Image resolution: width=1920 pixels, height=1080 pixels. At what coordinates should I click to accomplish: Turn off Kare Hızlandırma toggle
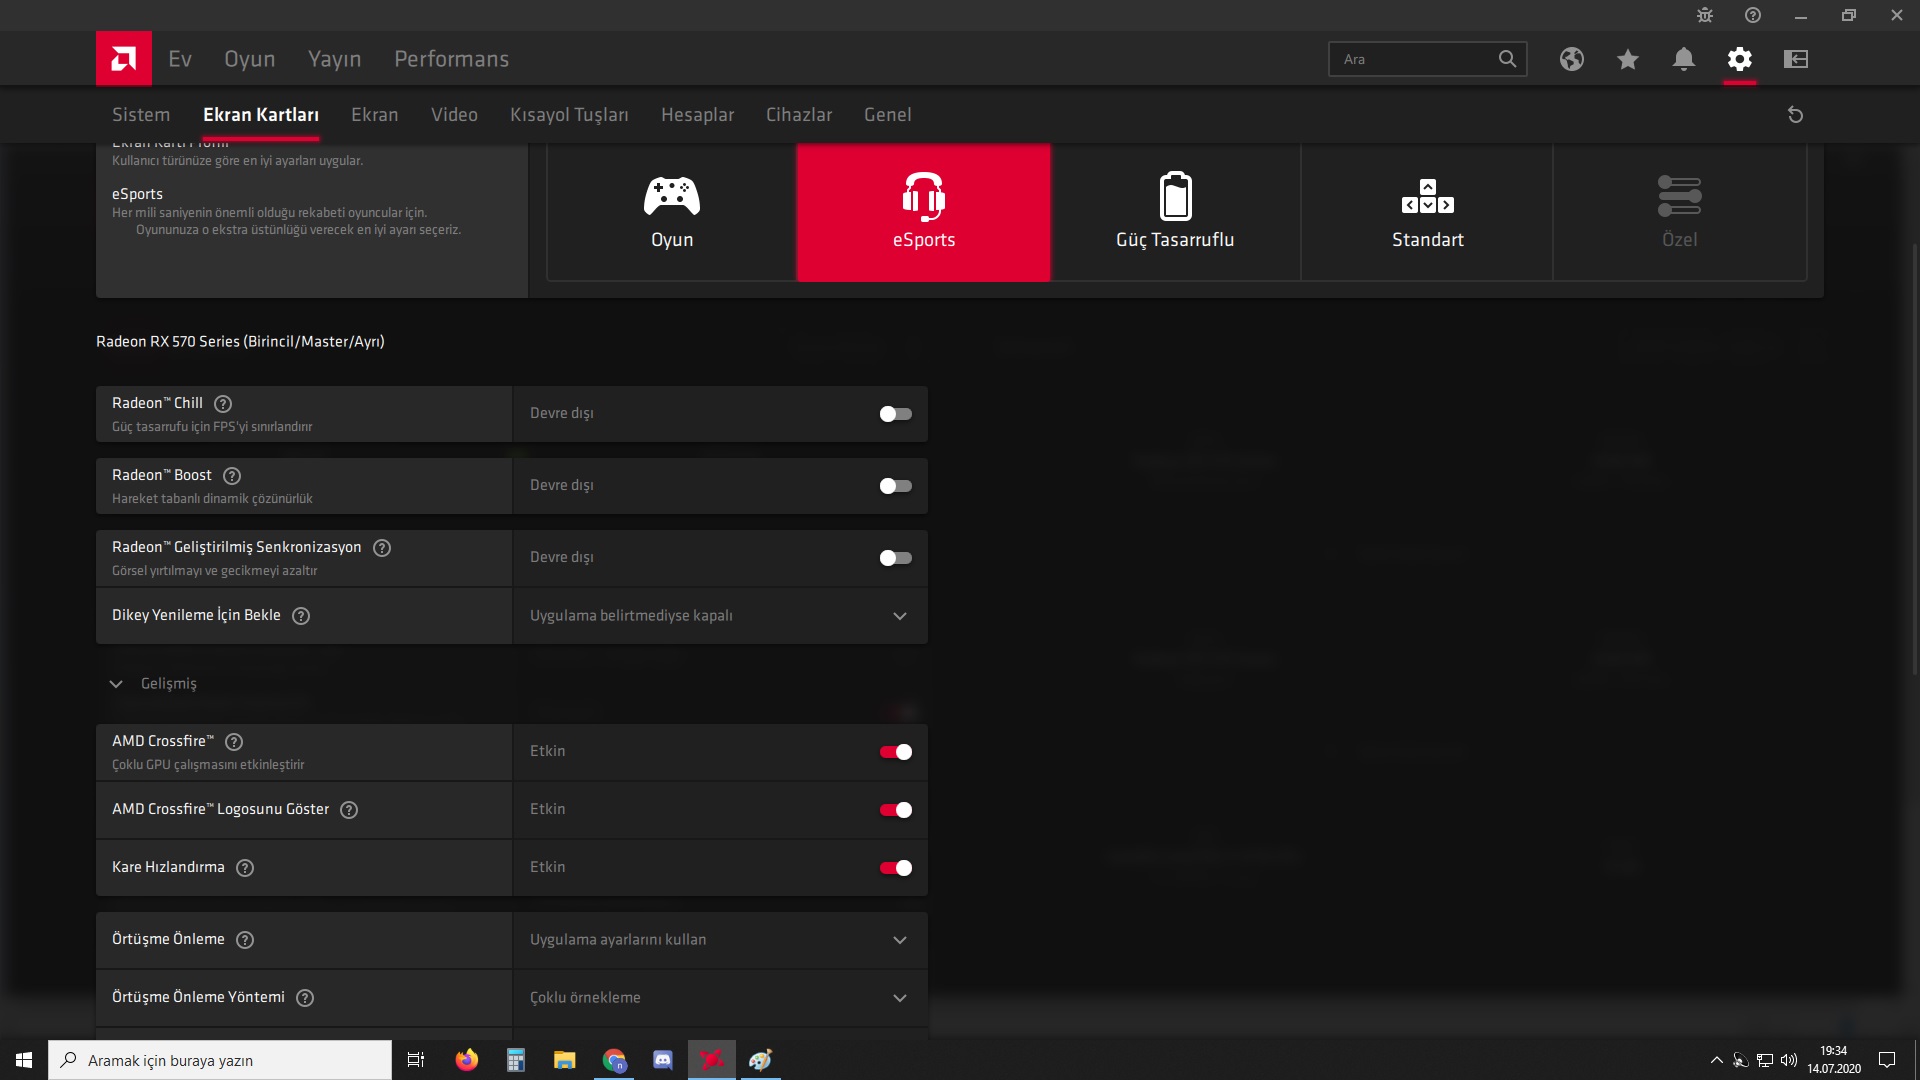pyautogui.click(x=895, y=868)
